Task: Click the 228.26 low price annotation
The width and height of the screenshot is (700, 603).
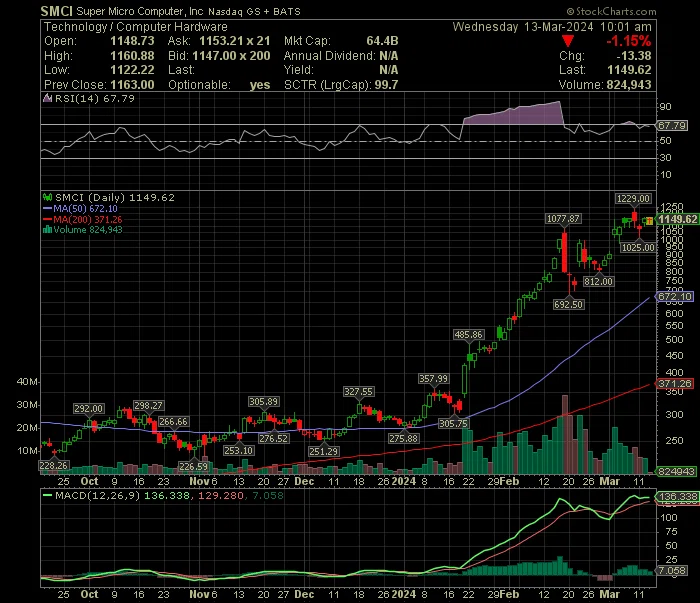Action: pyautogui.click(x=54, y=466)
